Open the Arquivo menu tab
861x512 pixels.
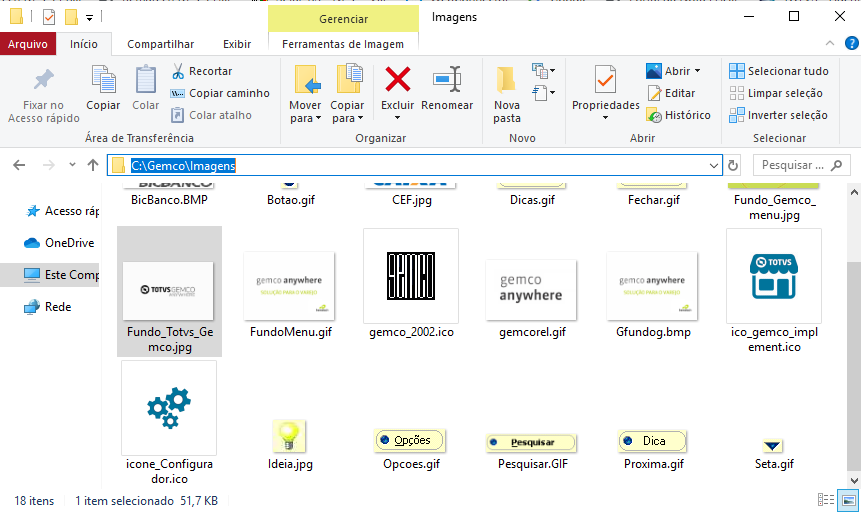coord(27,44)
